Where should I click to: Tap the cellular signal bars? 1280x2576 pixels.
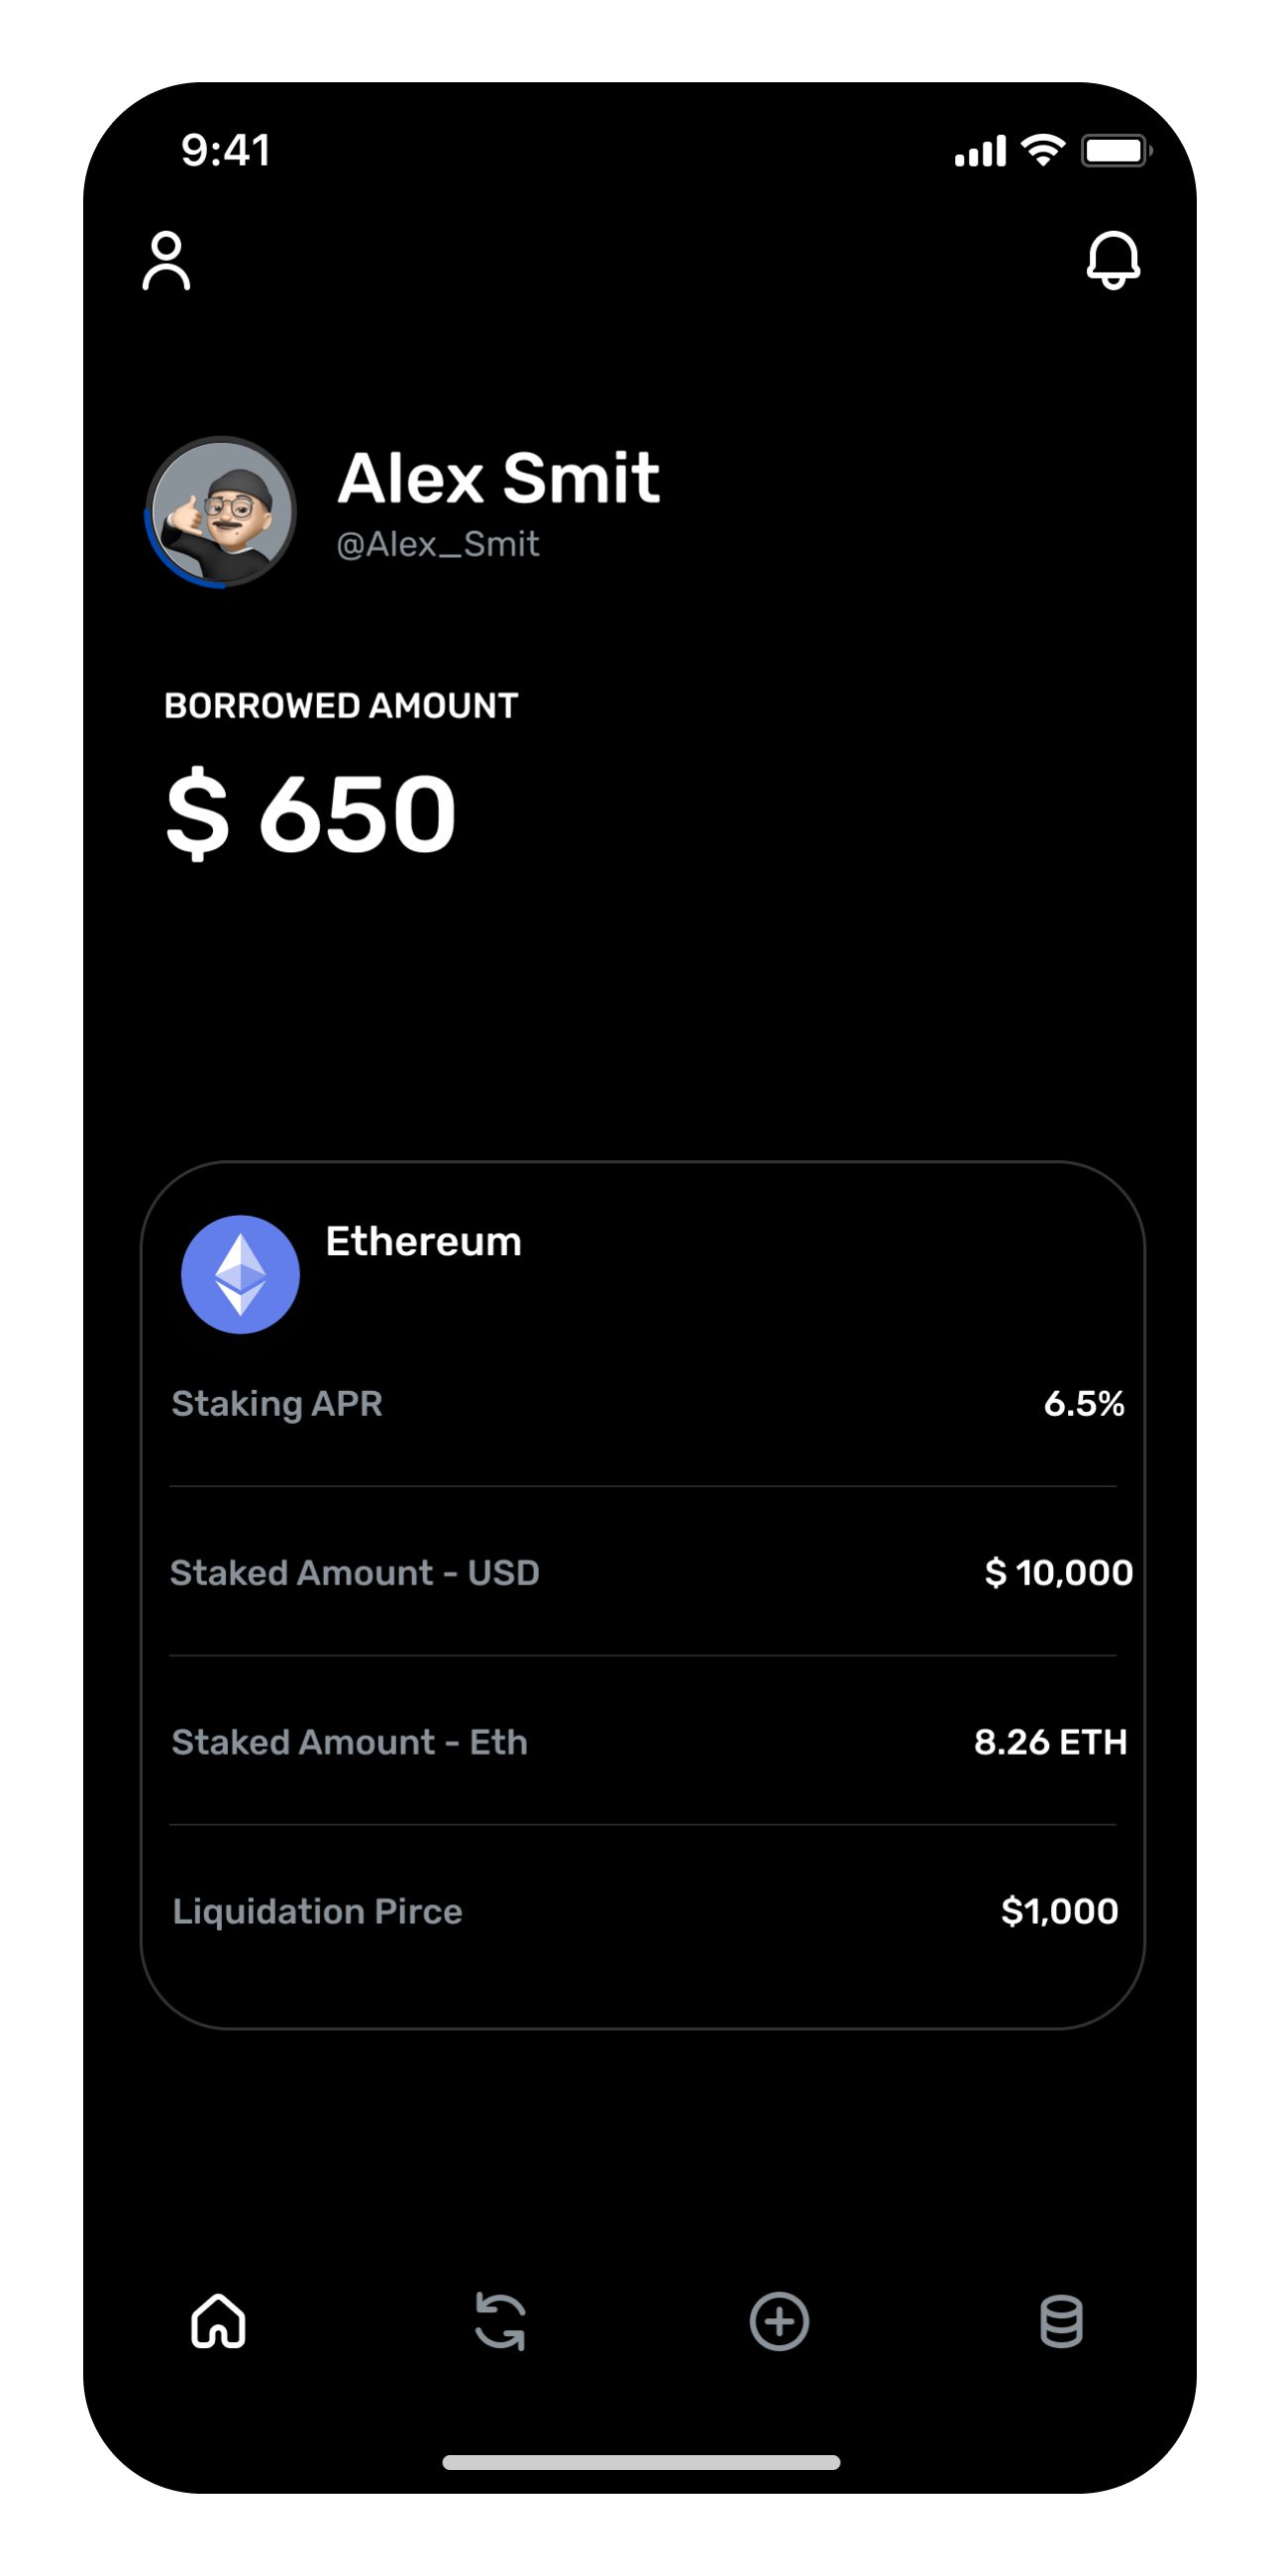click(x=980, y=152)
